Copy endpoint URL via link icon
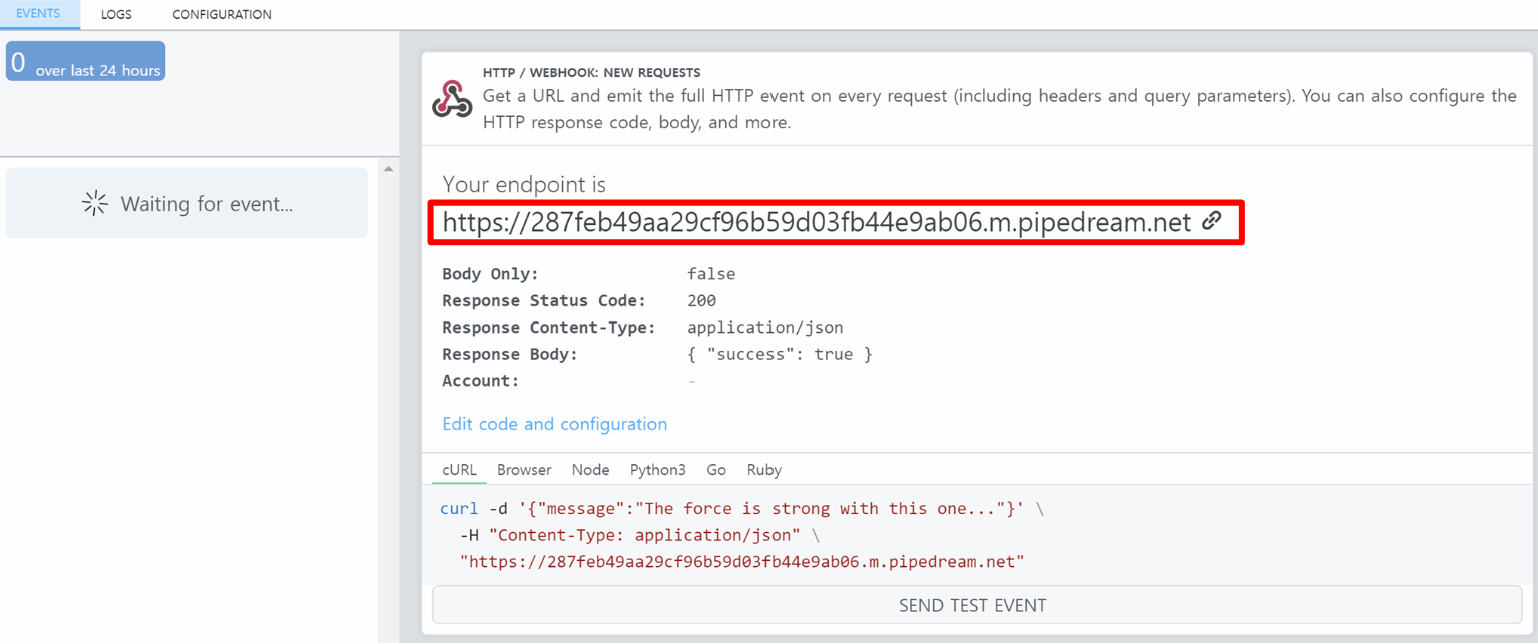 click(1211, 221)
